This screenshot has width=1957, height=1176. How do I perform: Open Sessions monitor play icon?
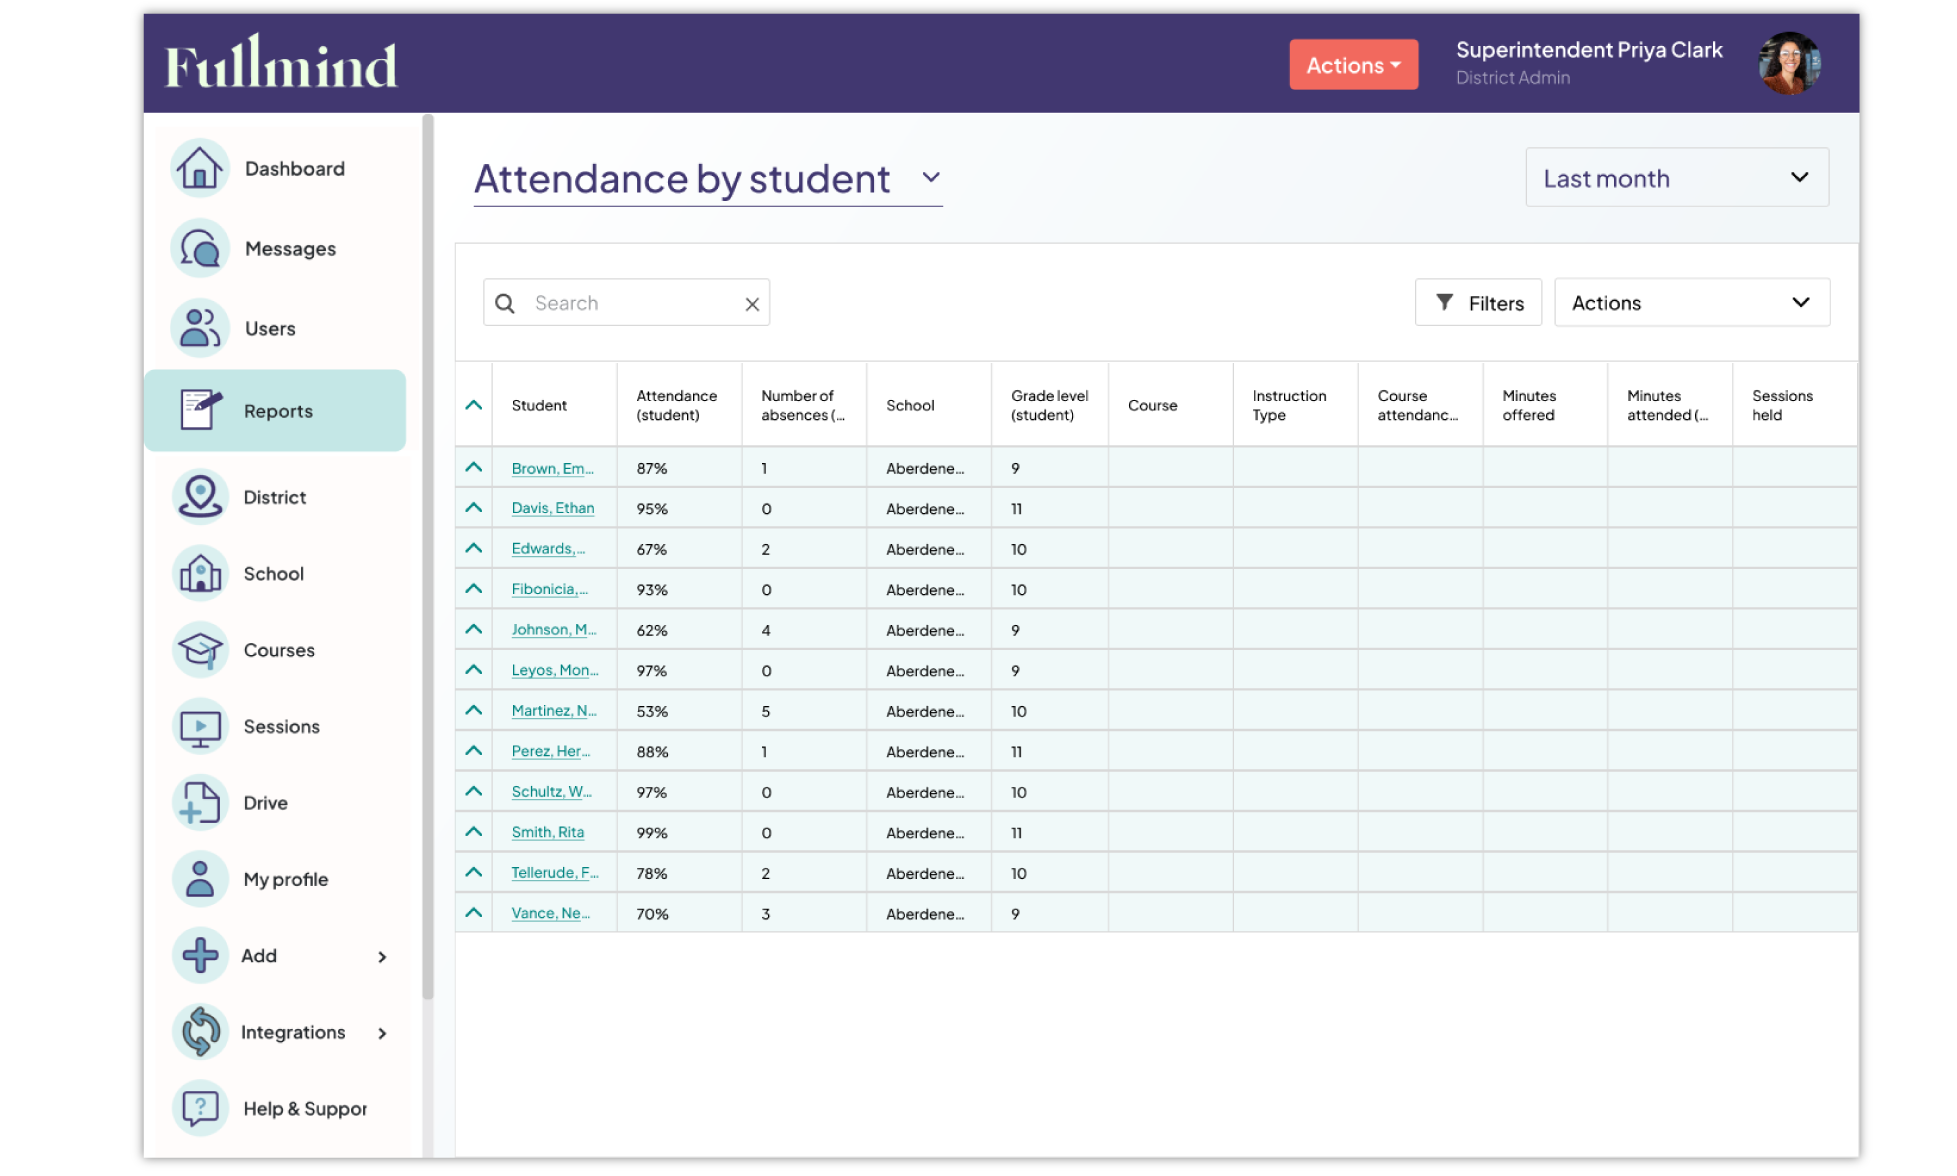[200, 727]
